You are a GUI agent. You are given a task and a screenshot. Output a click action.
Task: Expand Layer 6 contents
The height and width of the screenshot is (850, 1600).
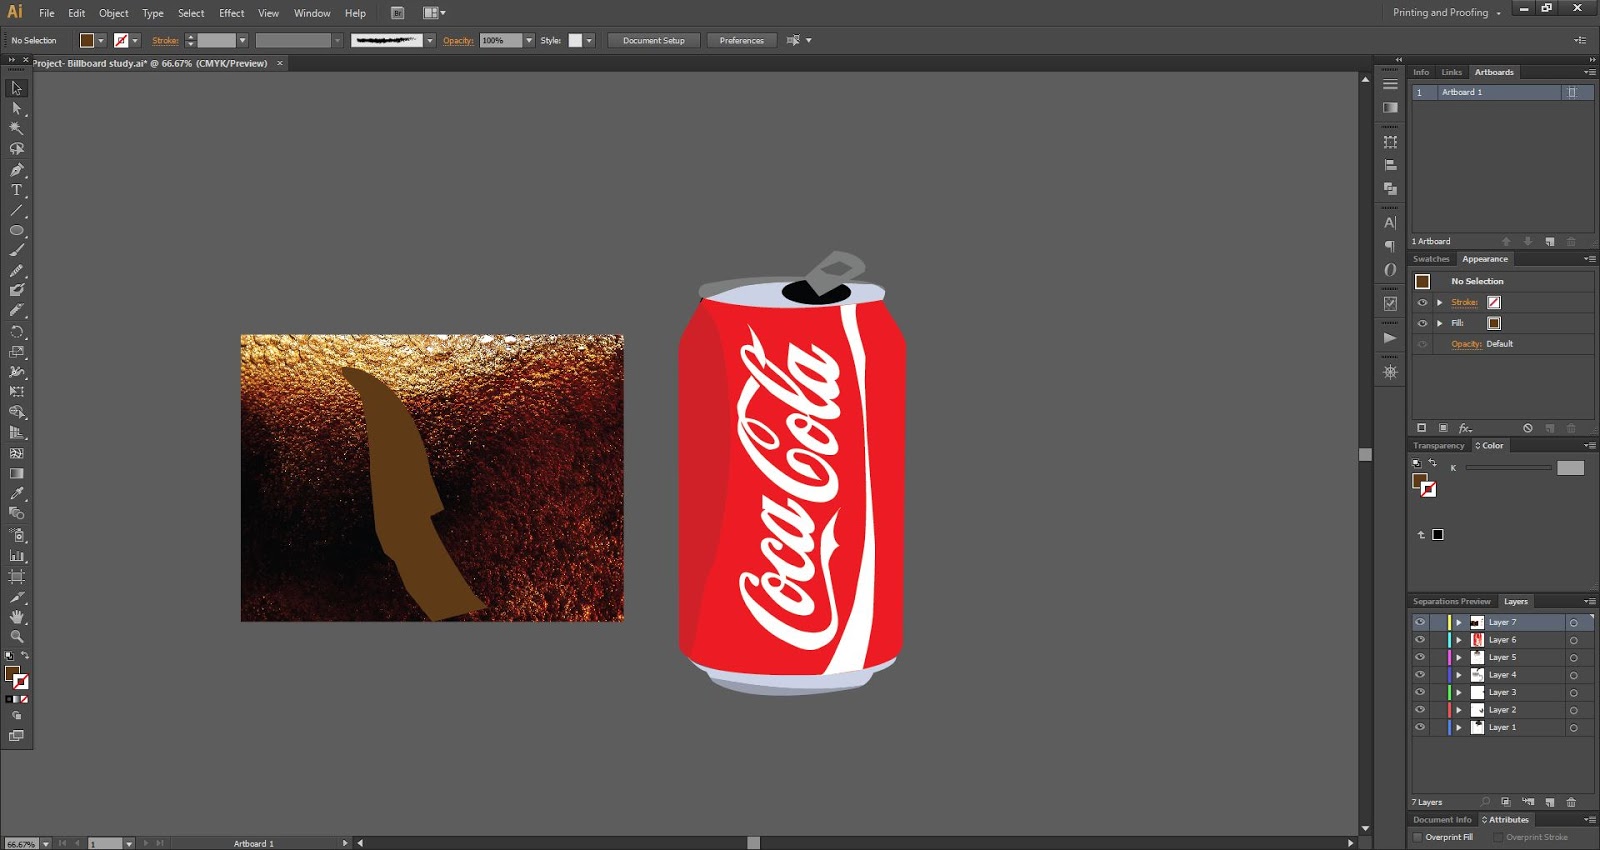click(x=1459, y=640)
